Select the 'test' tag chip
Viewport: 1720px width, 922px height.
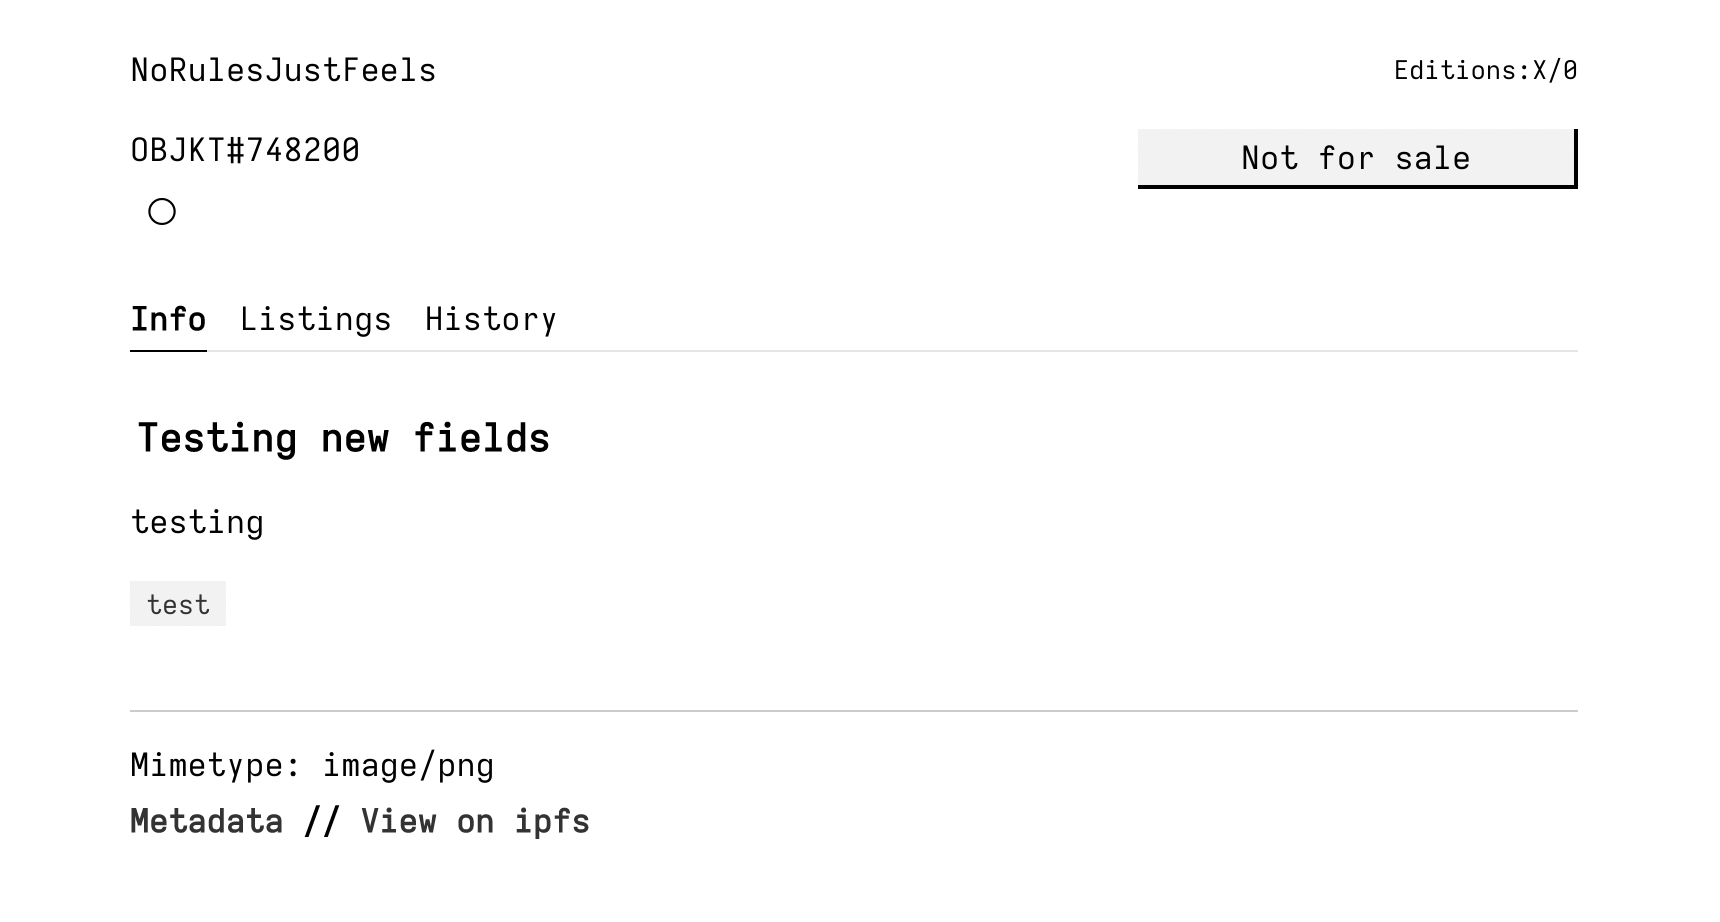pyautogui.click(x=178, y=603)
